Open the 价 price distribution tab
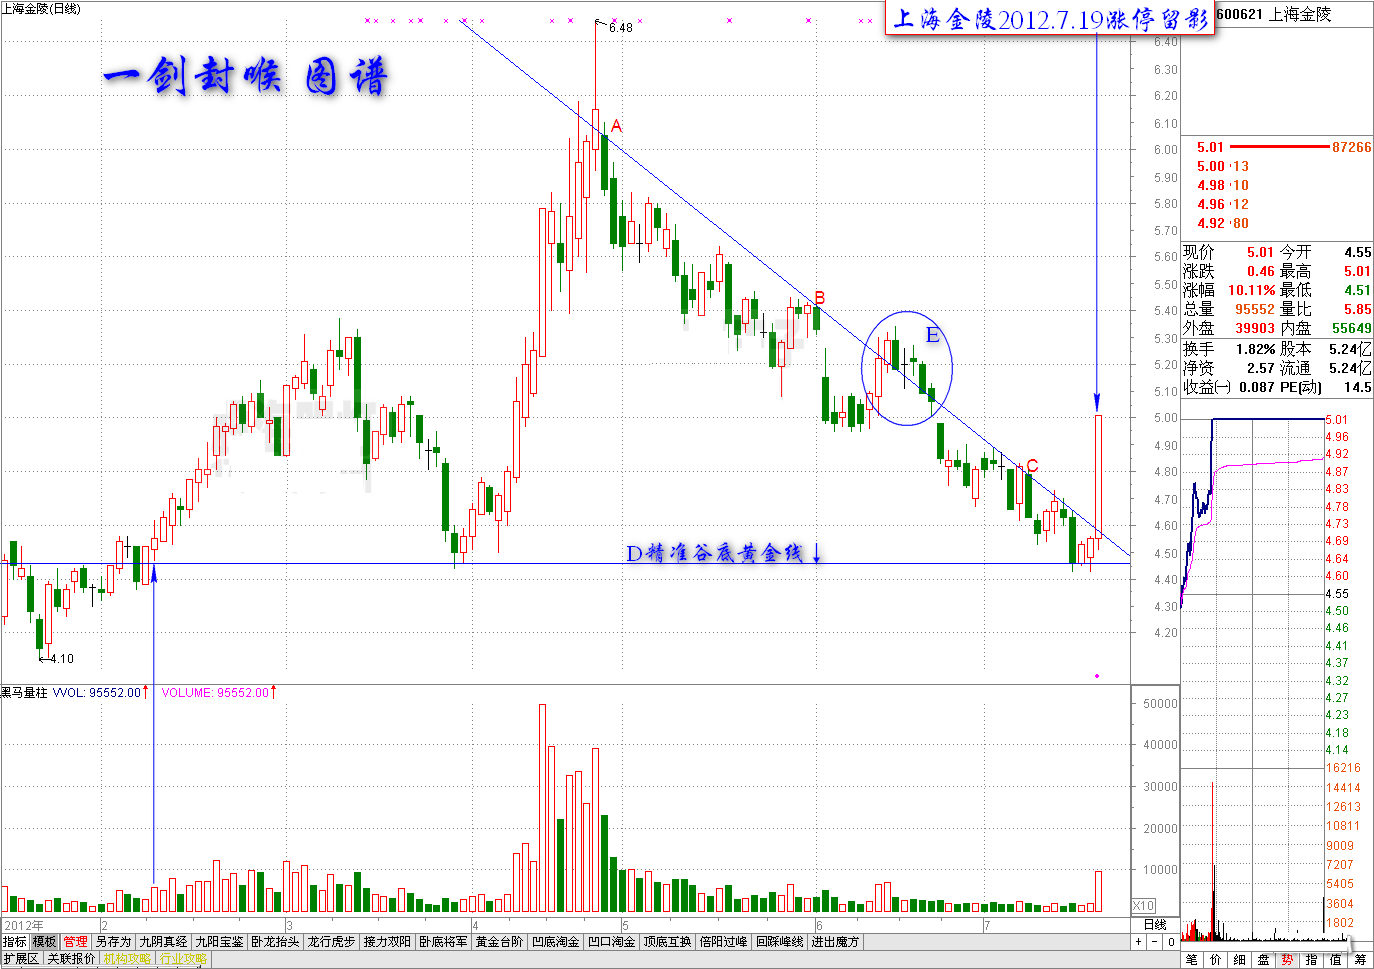Viewport: 1374px width, 969px height. (1216, 960)
